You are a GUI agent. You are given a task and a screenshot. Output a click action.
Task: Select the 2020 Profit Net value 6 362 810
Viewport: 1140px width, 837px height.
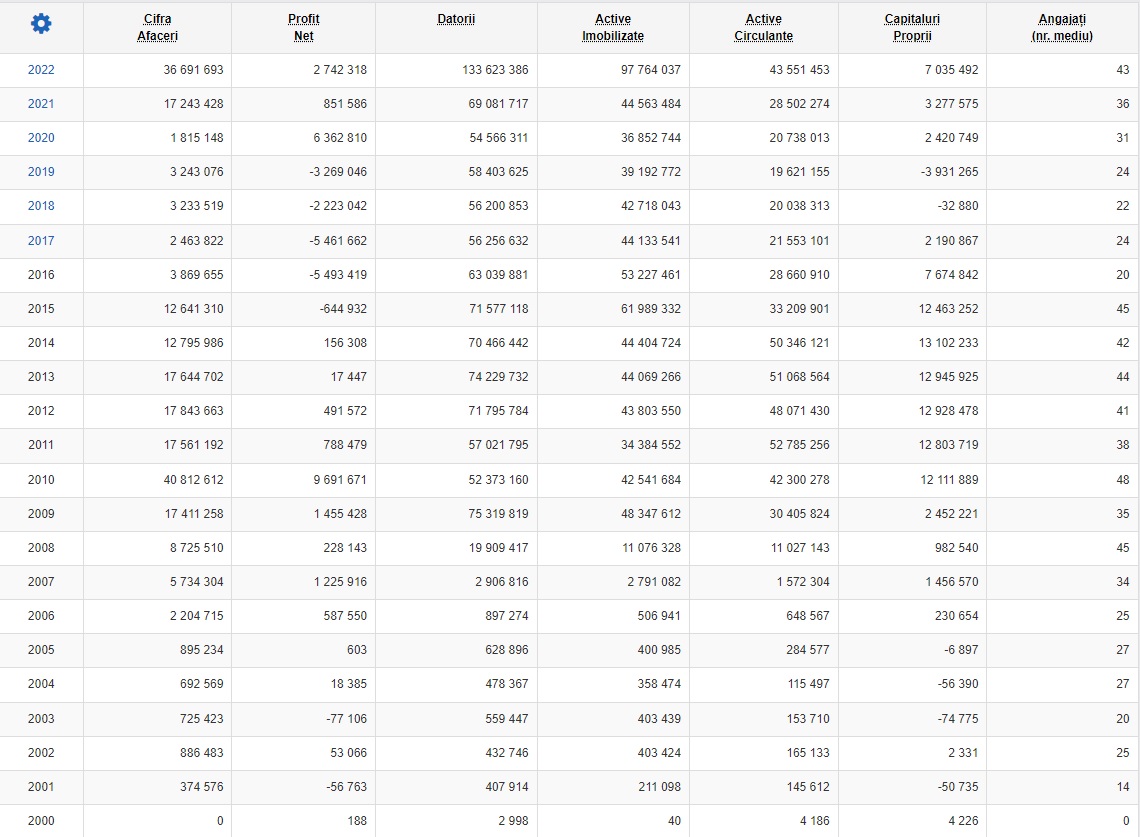(x=340, y=138)
